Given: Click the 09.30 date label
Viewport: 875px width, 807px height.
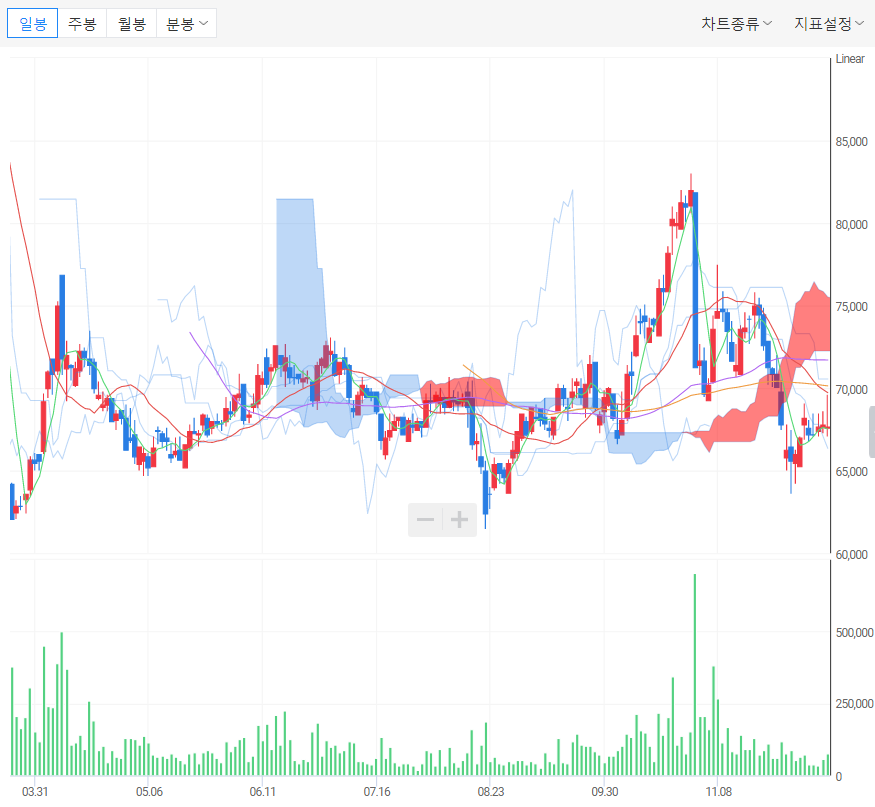Looking at the screenshot, I should click(x=605, y=791).
